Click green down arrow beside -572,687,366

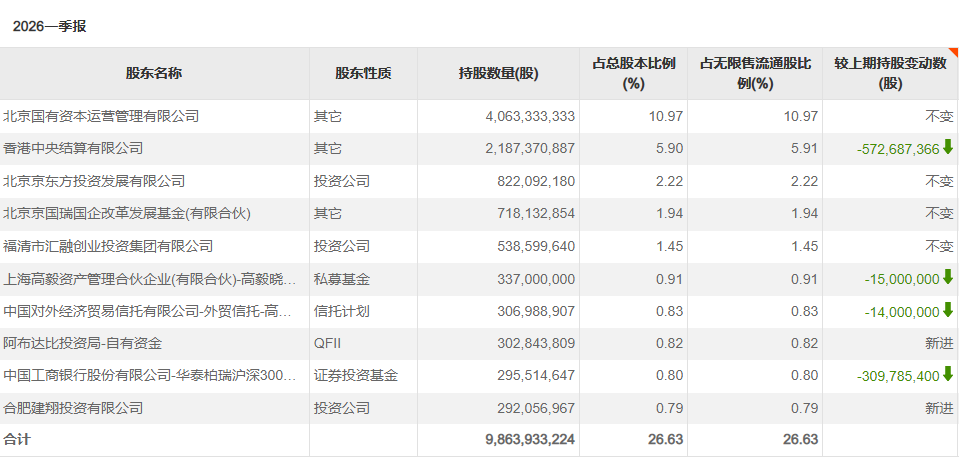tap(947, 148)
